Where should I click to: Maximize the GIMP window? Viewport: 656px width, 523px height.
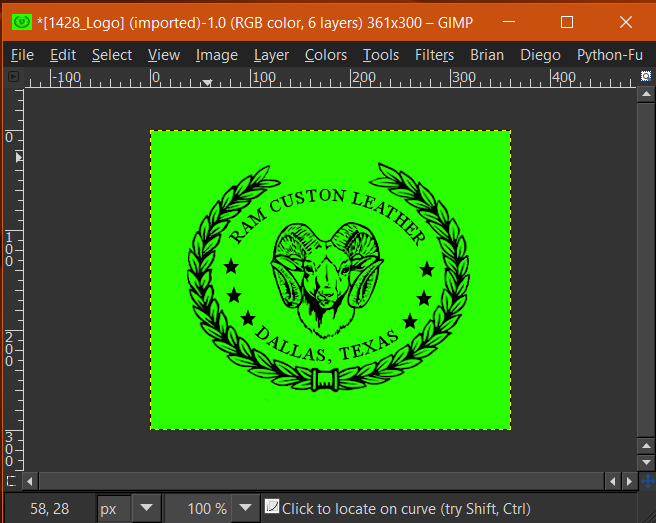point(567,22)
